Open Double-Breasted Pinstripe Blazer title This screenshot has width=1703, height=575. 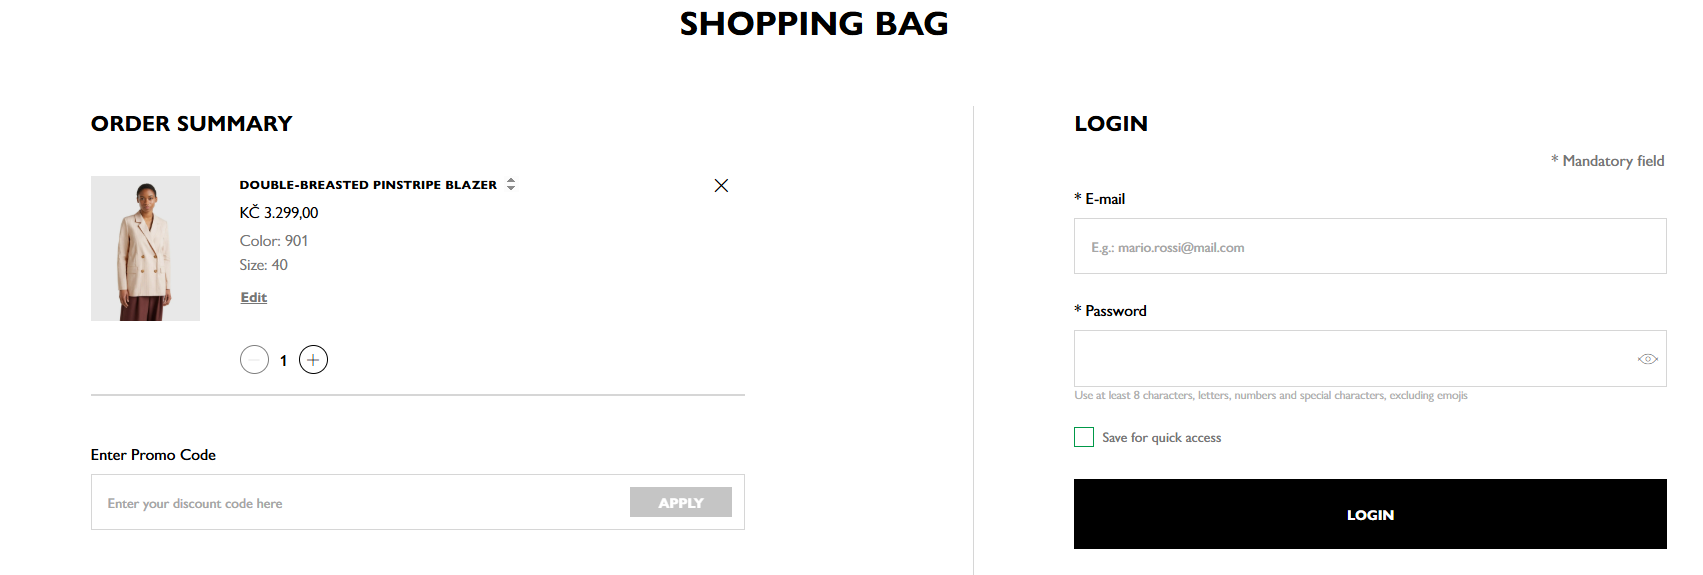pyautogui.click(x=368, y=185)
